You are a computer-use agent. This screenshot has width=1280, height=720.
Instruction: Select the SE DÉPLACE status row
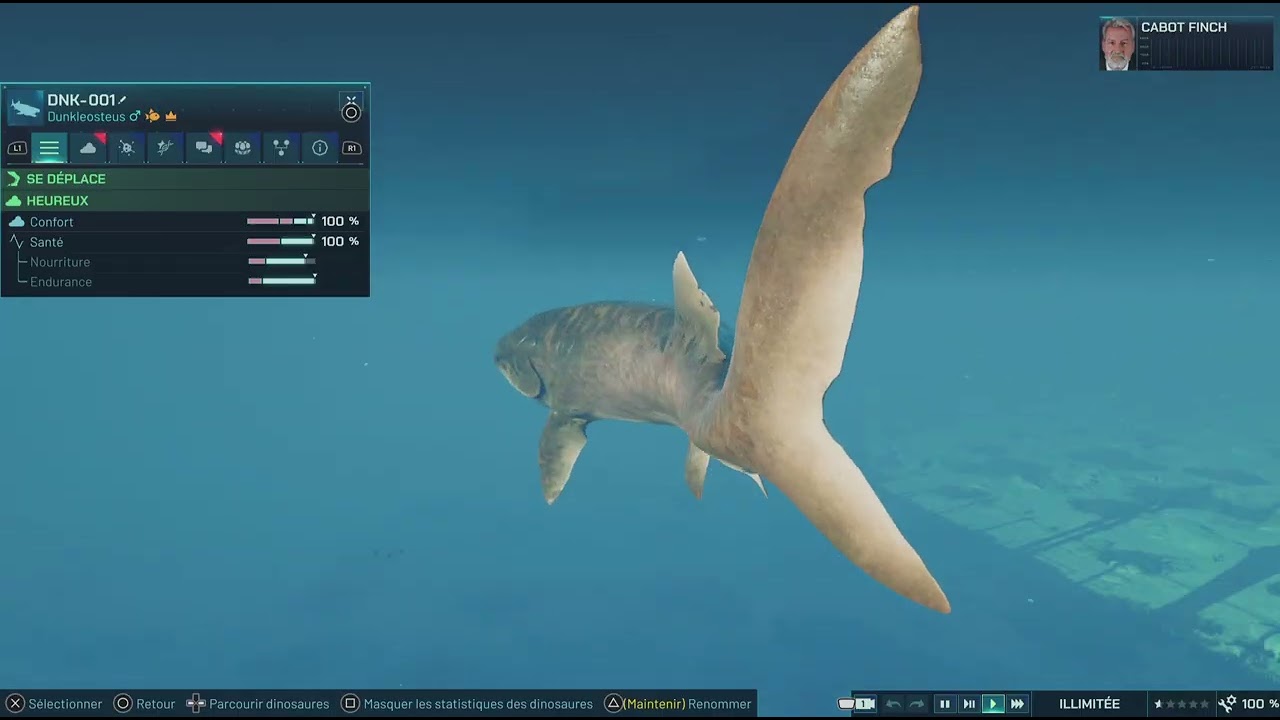coord(185,178)
